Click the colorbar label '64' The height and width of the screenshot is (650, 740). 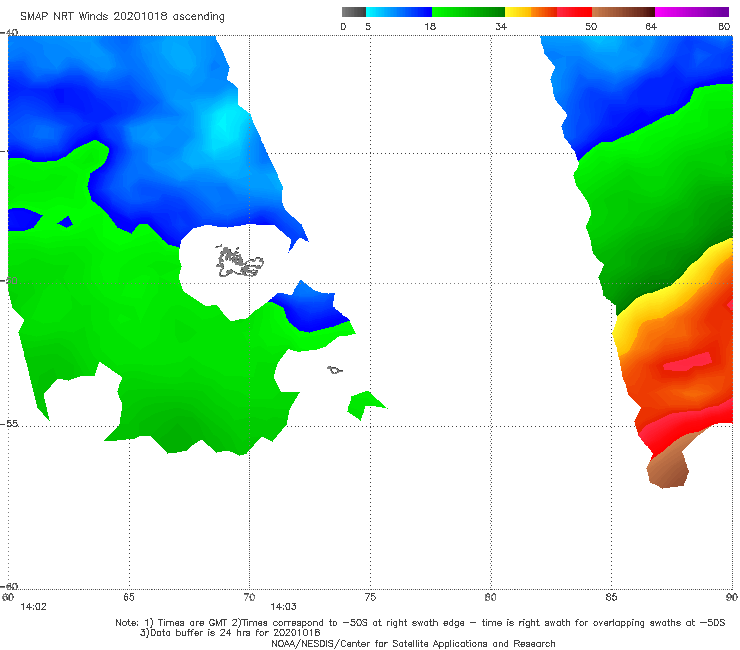[651, 26]
